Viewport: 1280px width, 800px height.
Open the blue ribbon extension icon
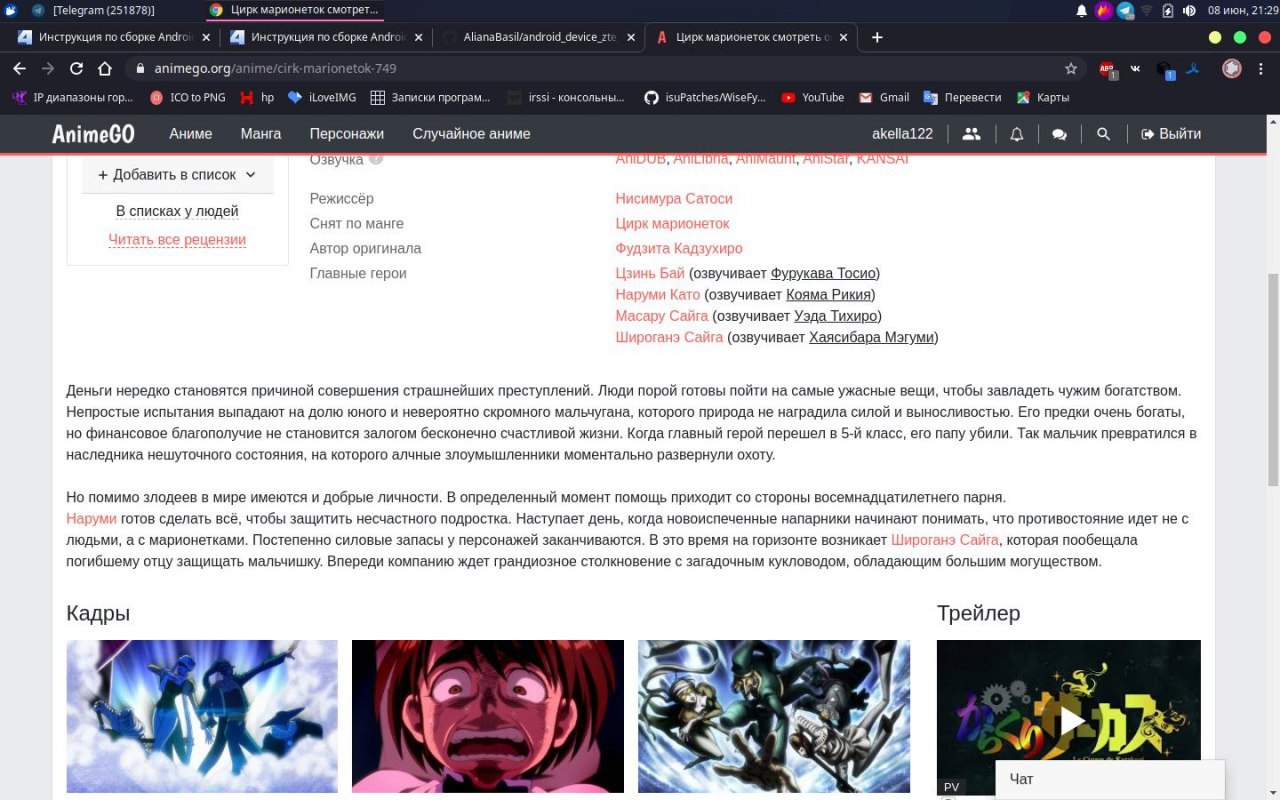pyautogui.click(x=1193, y=69)
